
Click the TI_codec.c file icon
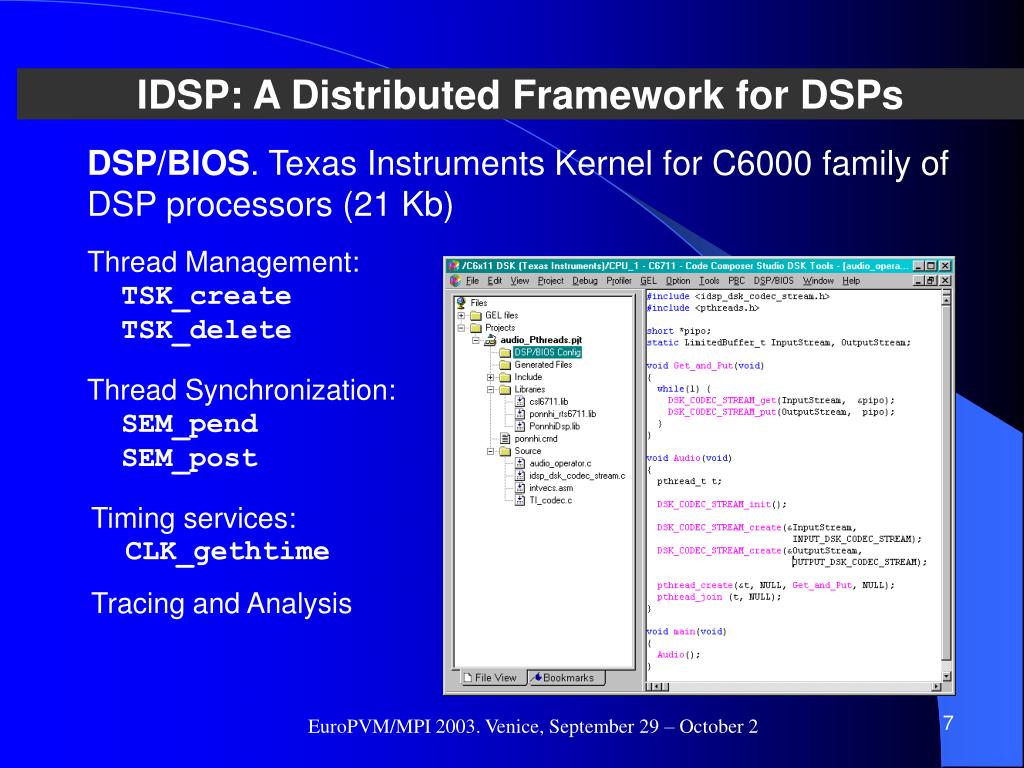[520, 500]
